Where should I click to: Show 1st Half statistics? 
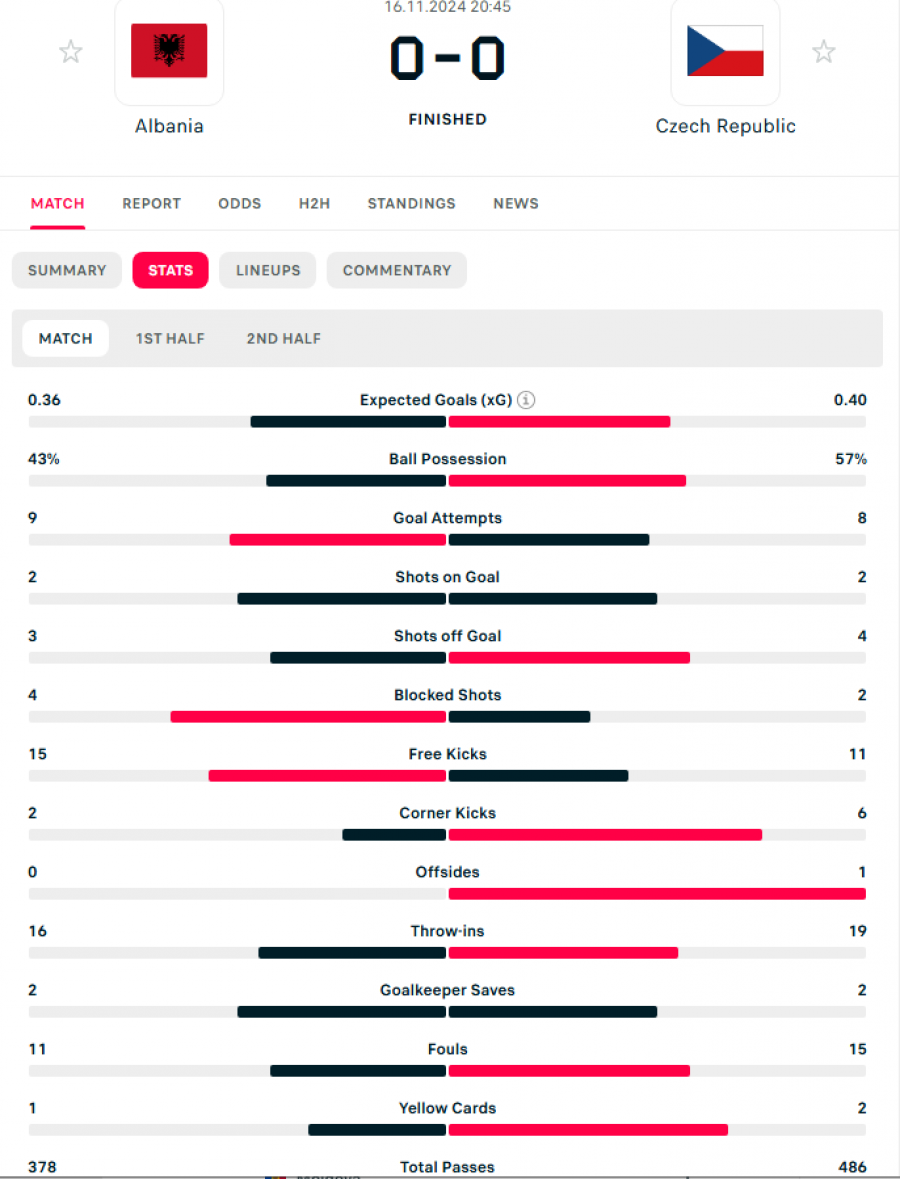[x=170, y=338]
